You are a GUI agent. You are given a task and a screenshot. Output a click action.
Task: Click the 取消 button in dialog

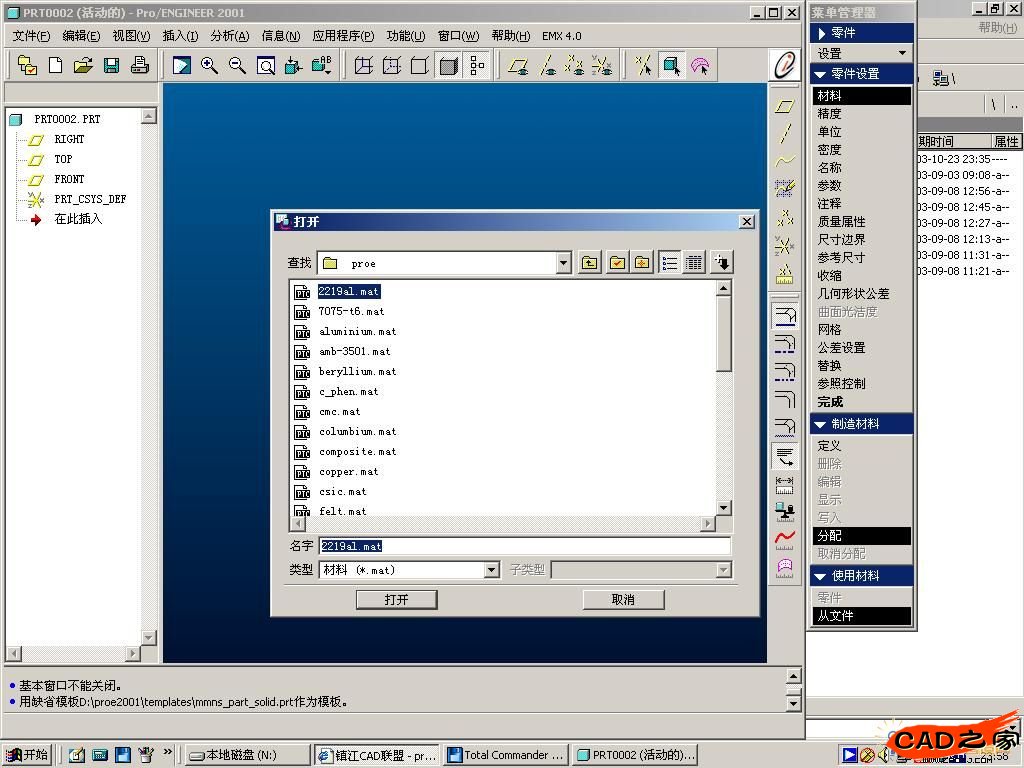click(x=623, y=599)
